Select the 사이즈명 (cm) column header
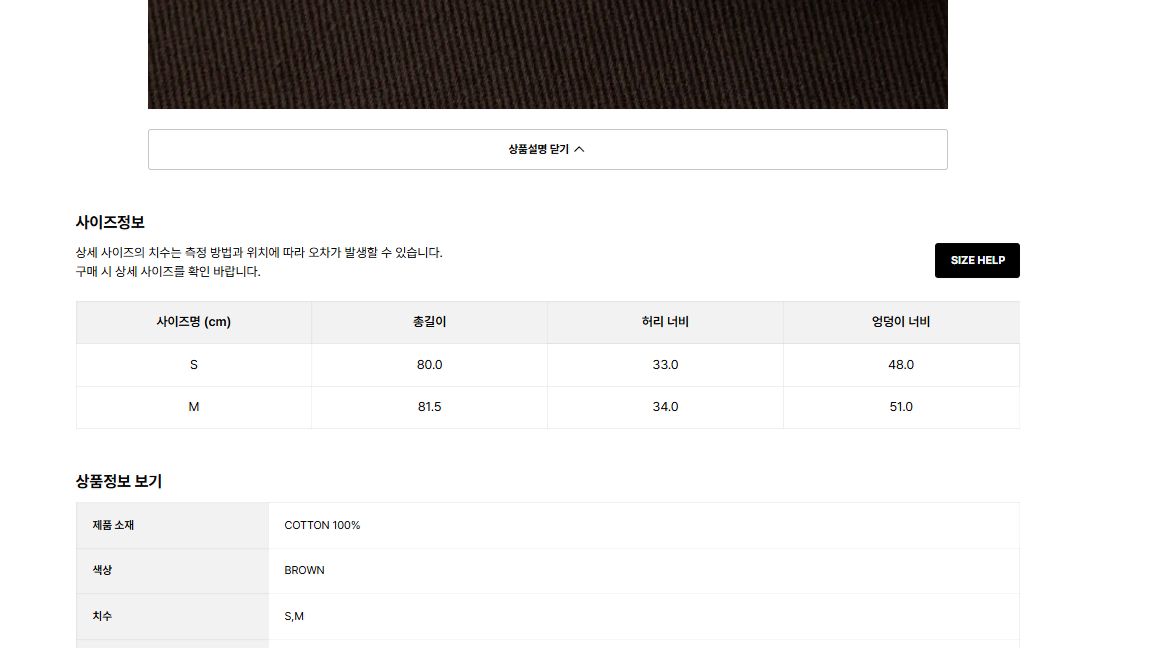Viewport: 1160px width, 648px height. point(194,322)
